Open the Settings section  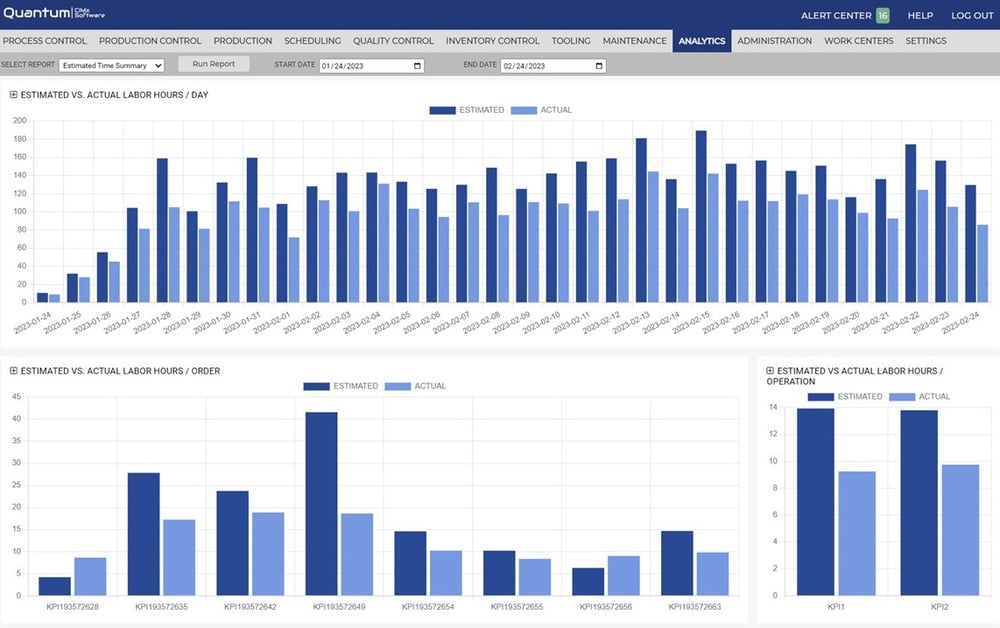925,41
